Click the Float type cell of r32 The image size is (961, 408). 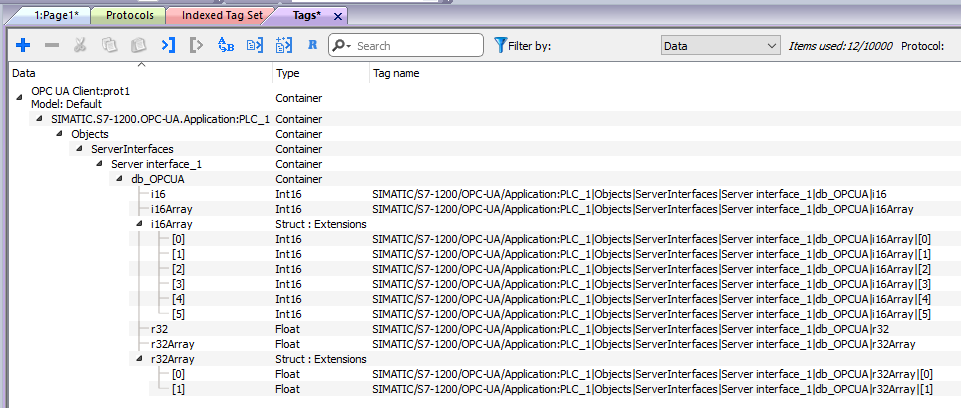[288, 329]
